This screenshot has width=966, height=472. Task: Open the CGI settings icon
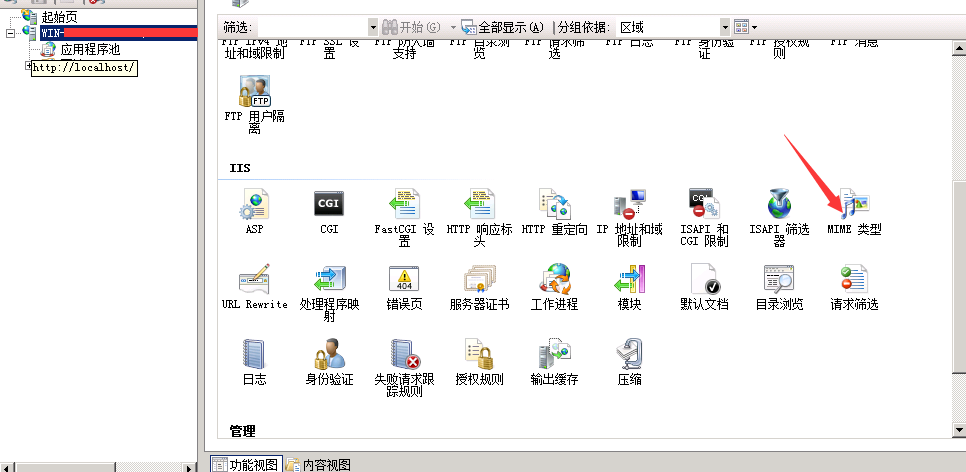pos(329,204)
